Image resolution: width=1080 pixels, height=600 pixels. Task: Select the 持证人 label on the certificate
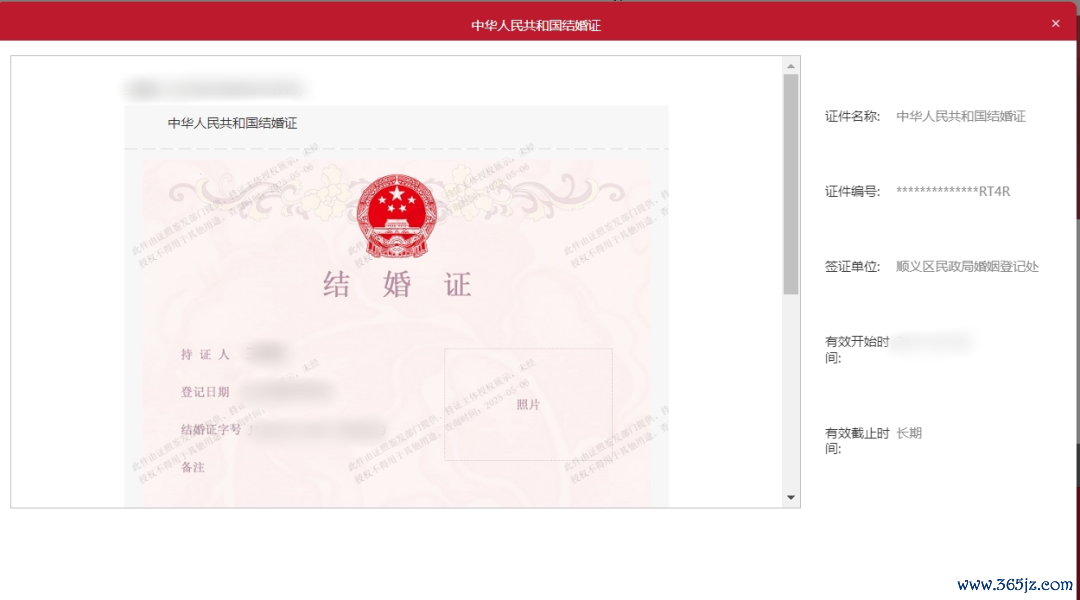205,355
